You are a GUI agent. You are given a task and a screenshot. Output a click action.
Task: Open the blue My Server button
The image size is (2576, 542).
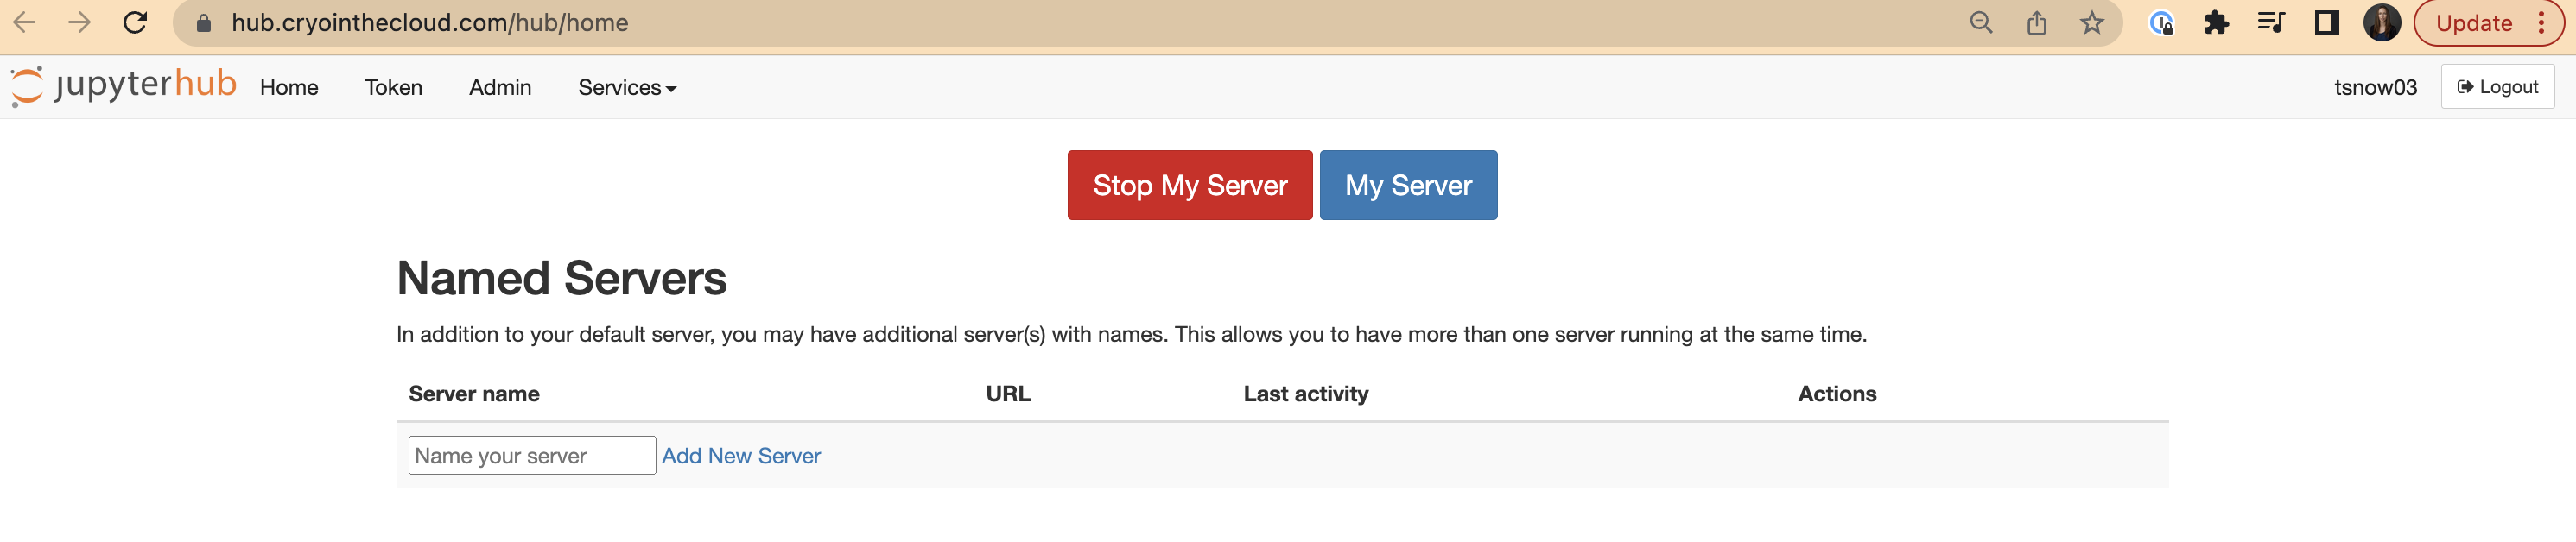1408,185
